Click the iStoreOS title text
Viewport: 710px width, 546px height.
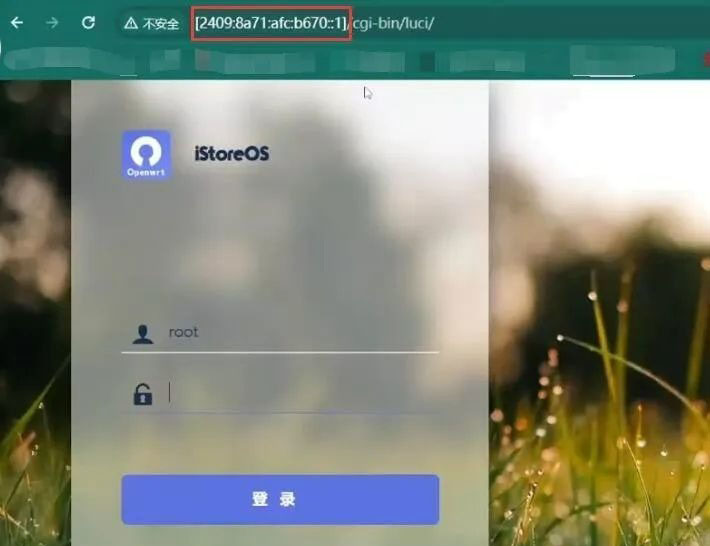(232, 153)
